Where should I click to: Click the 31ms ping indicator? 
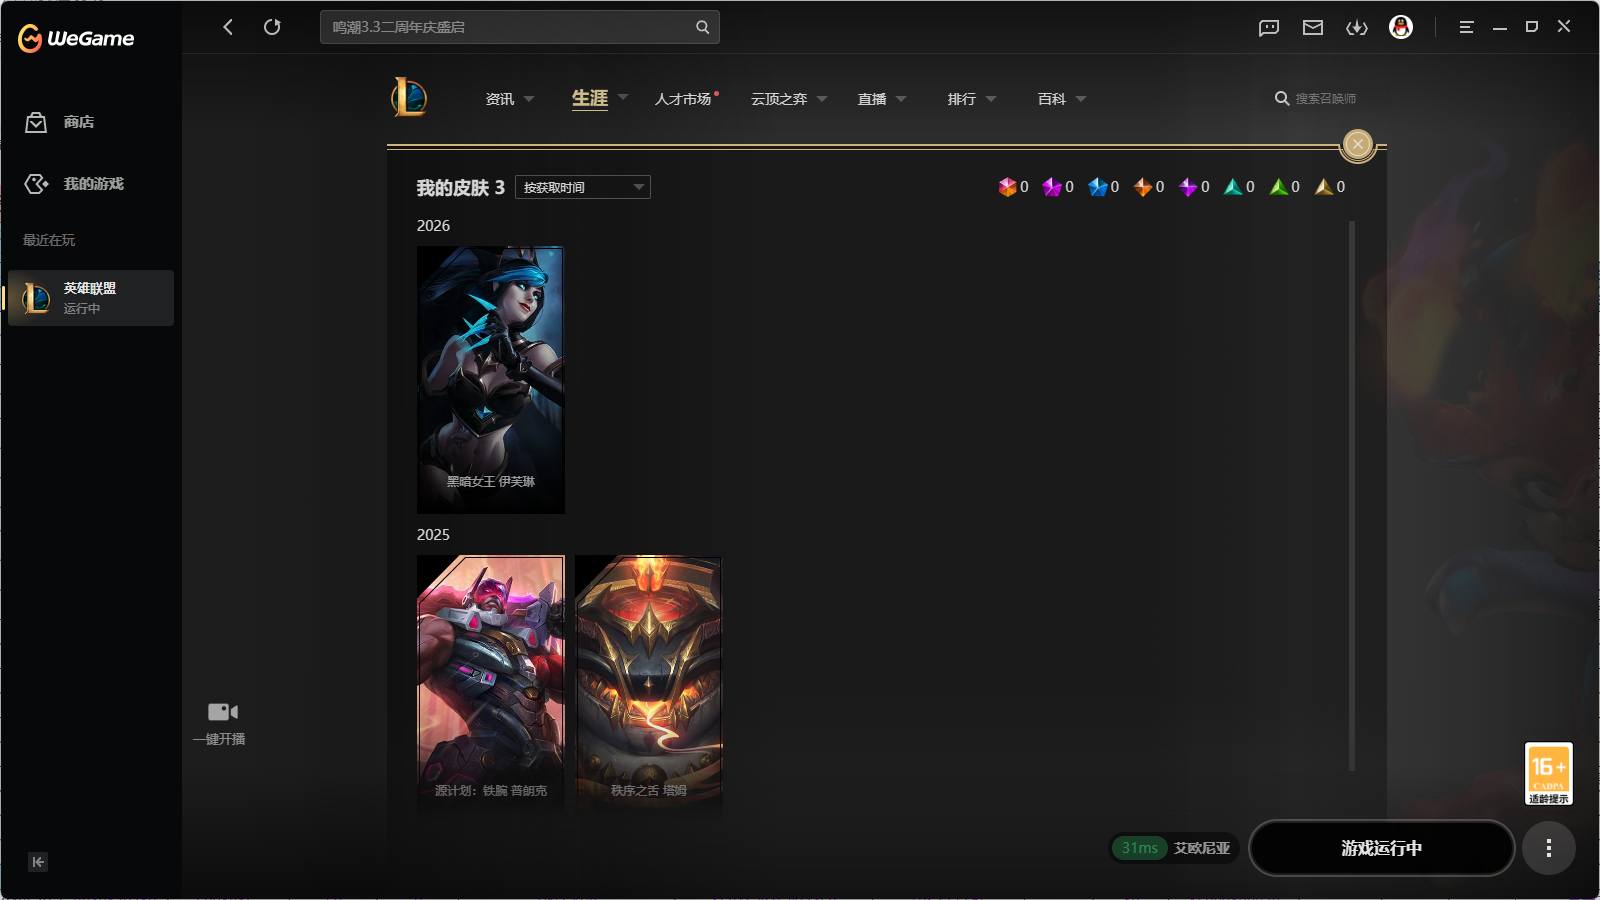pyautogui.click(x=1140, y=848)
